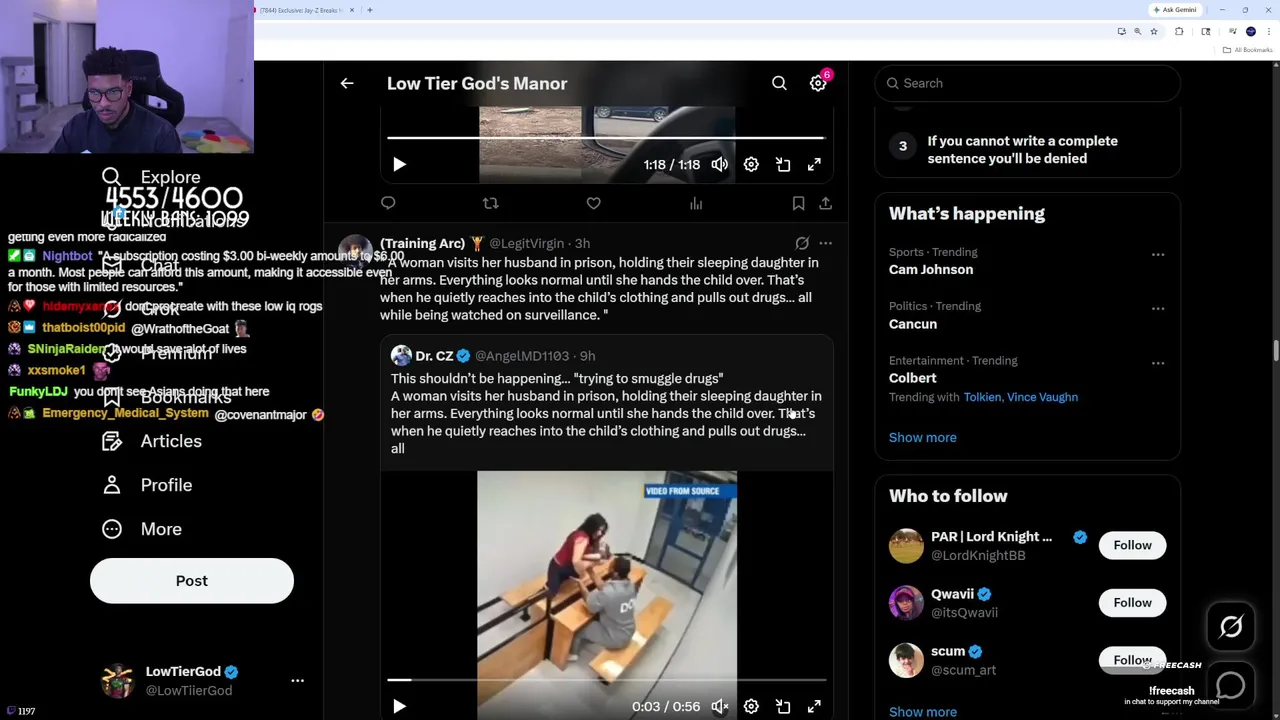
Task: Open @LegitVirgin profile handle
Action: click(x=526, y=243)
